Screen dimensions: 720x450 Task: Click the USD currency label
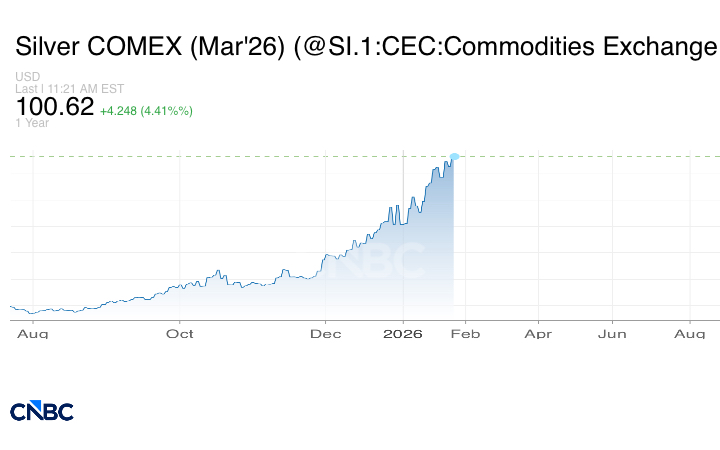[x=28, y=77]
